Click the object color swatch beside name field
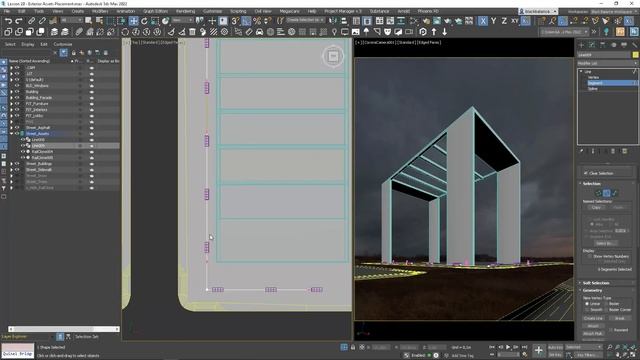640x360 pixels. (636, 55)
